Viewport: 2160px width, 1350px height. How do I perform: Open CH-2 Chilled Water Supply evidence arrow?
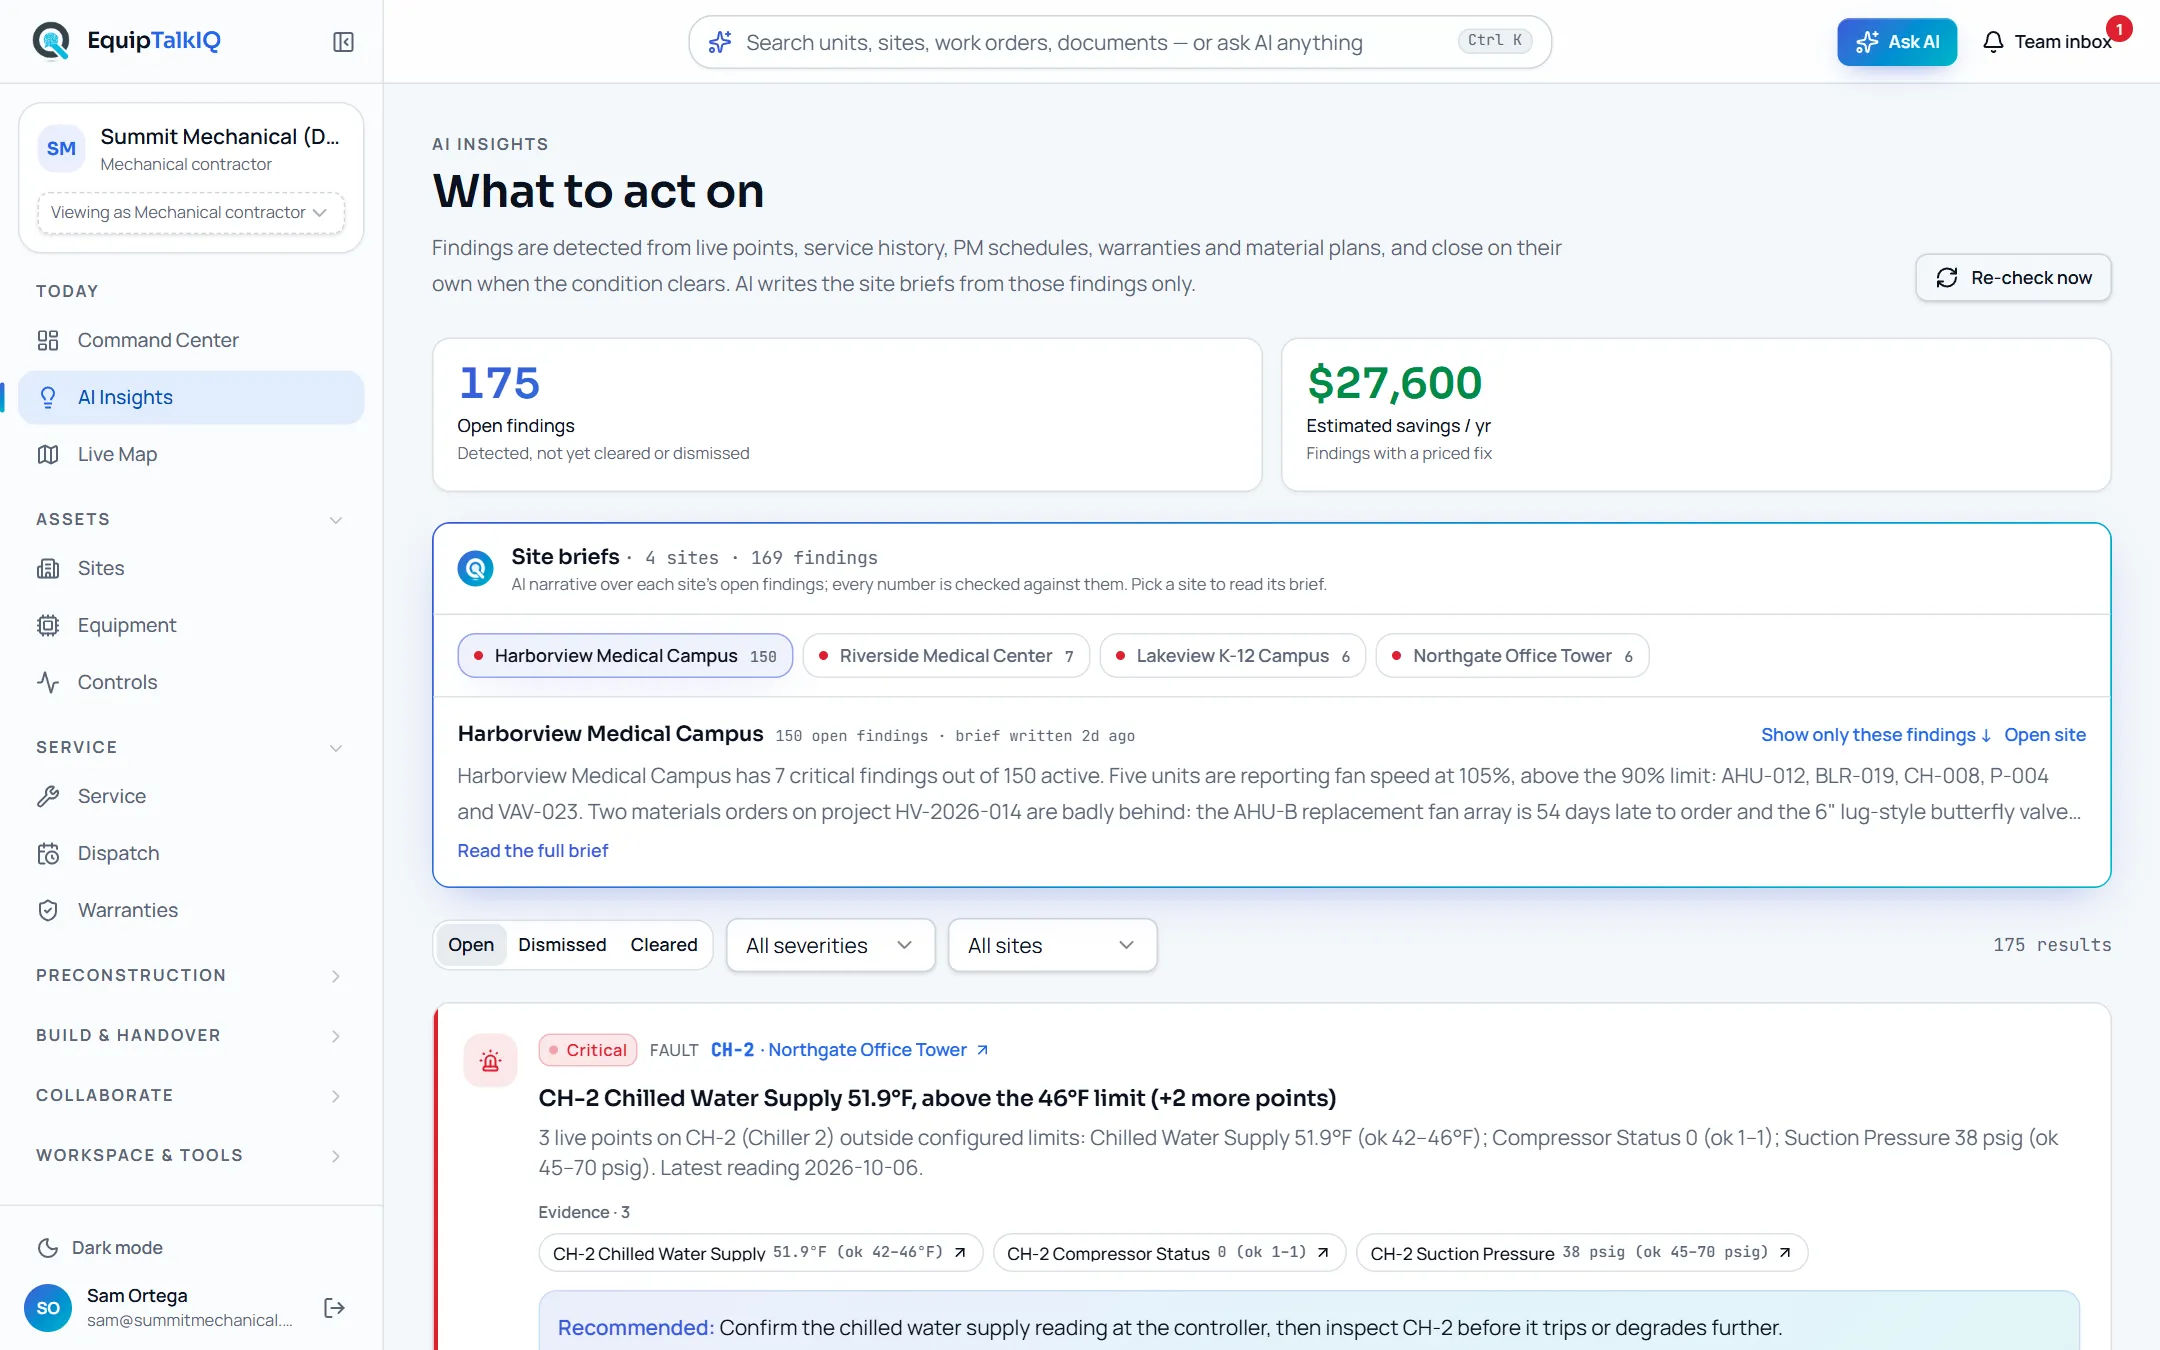pos(960,1253)
